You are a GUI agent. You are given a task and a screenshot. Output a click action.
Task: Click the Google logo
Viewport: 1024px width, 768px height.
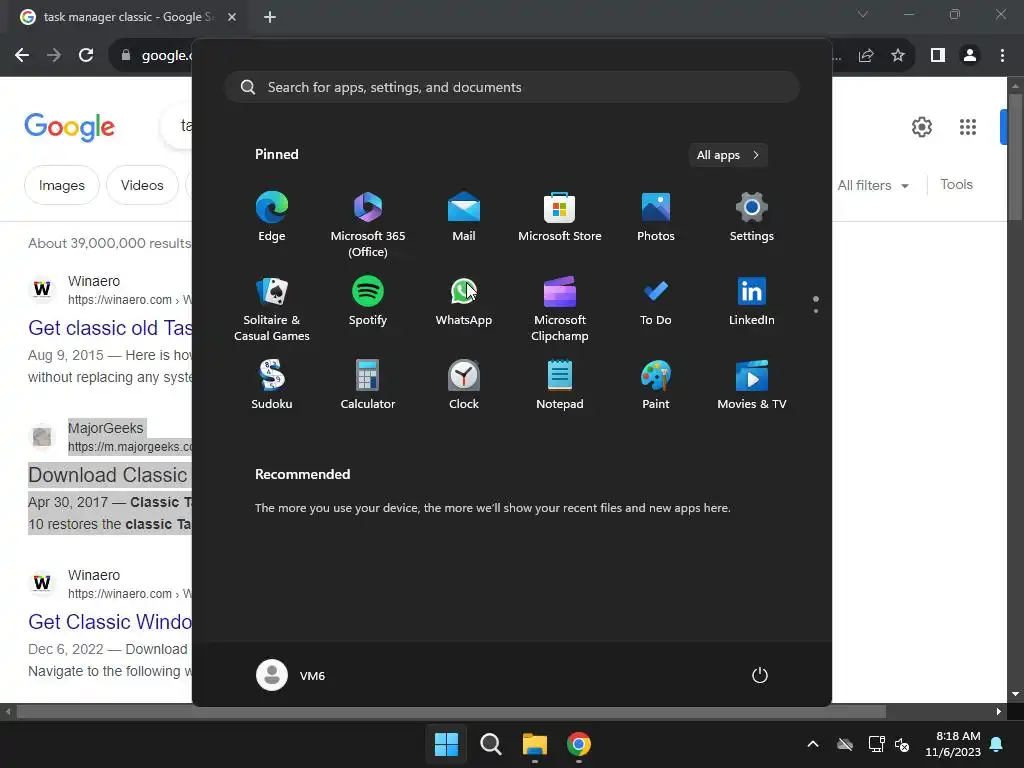[69, 127]
